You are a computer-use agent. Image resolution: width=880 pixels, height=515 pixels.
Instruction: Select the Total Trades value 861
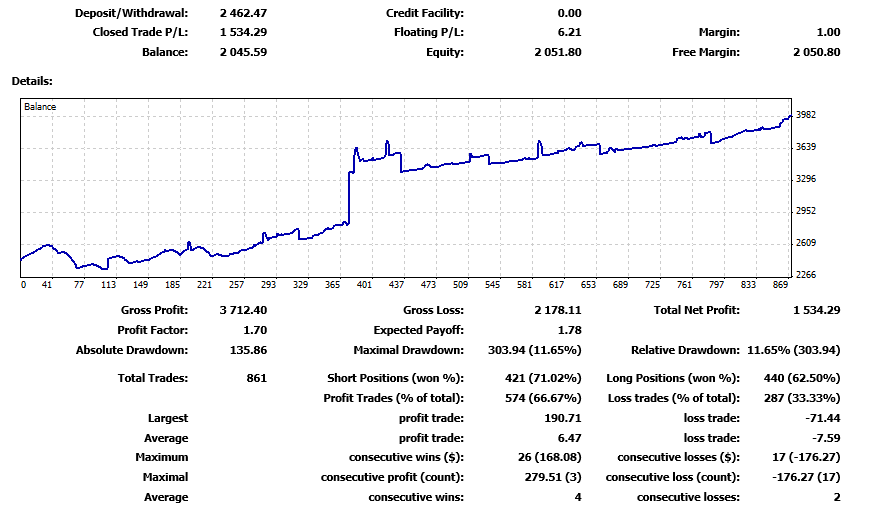pyautogui.click(x=256, y=378)
